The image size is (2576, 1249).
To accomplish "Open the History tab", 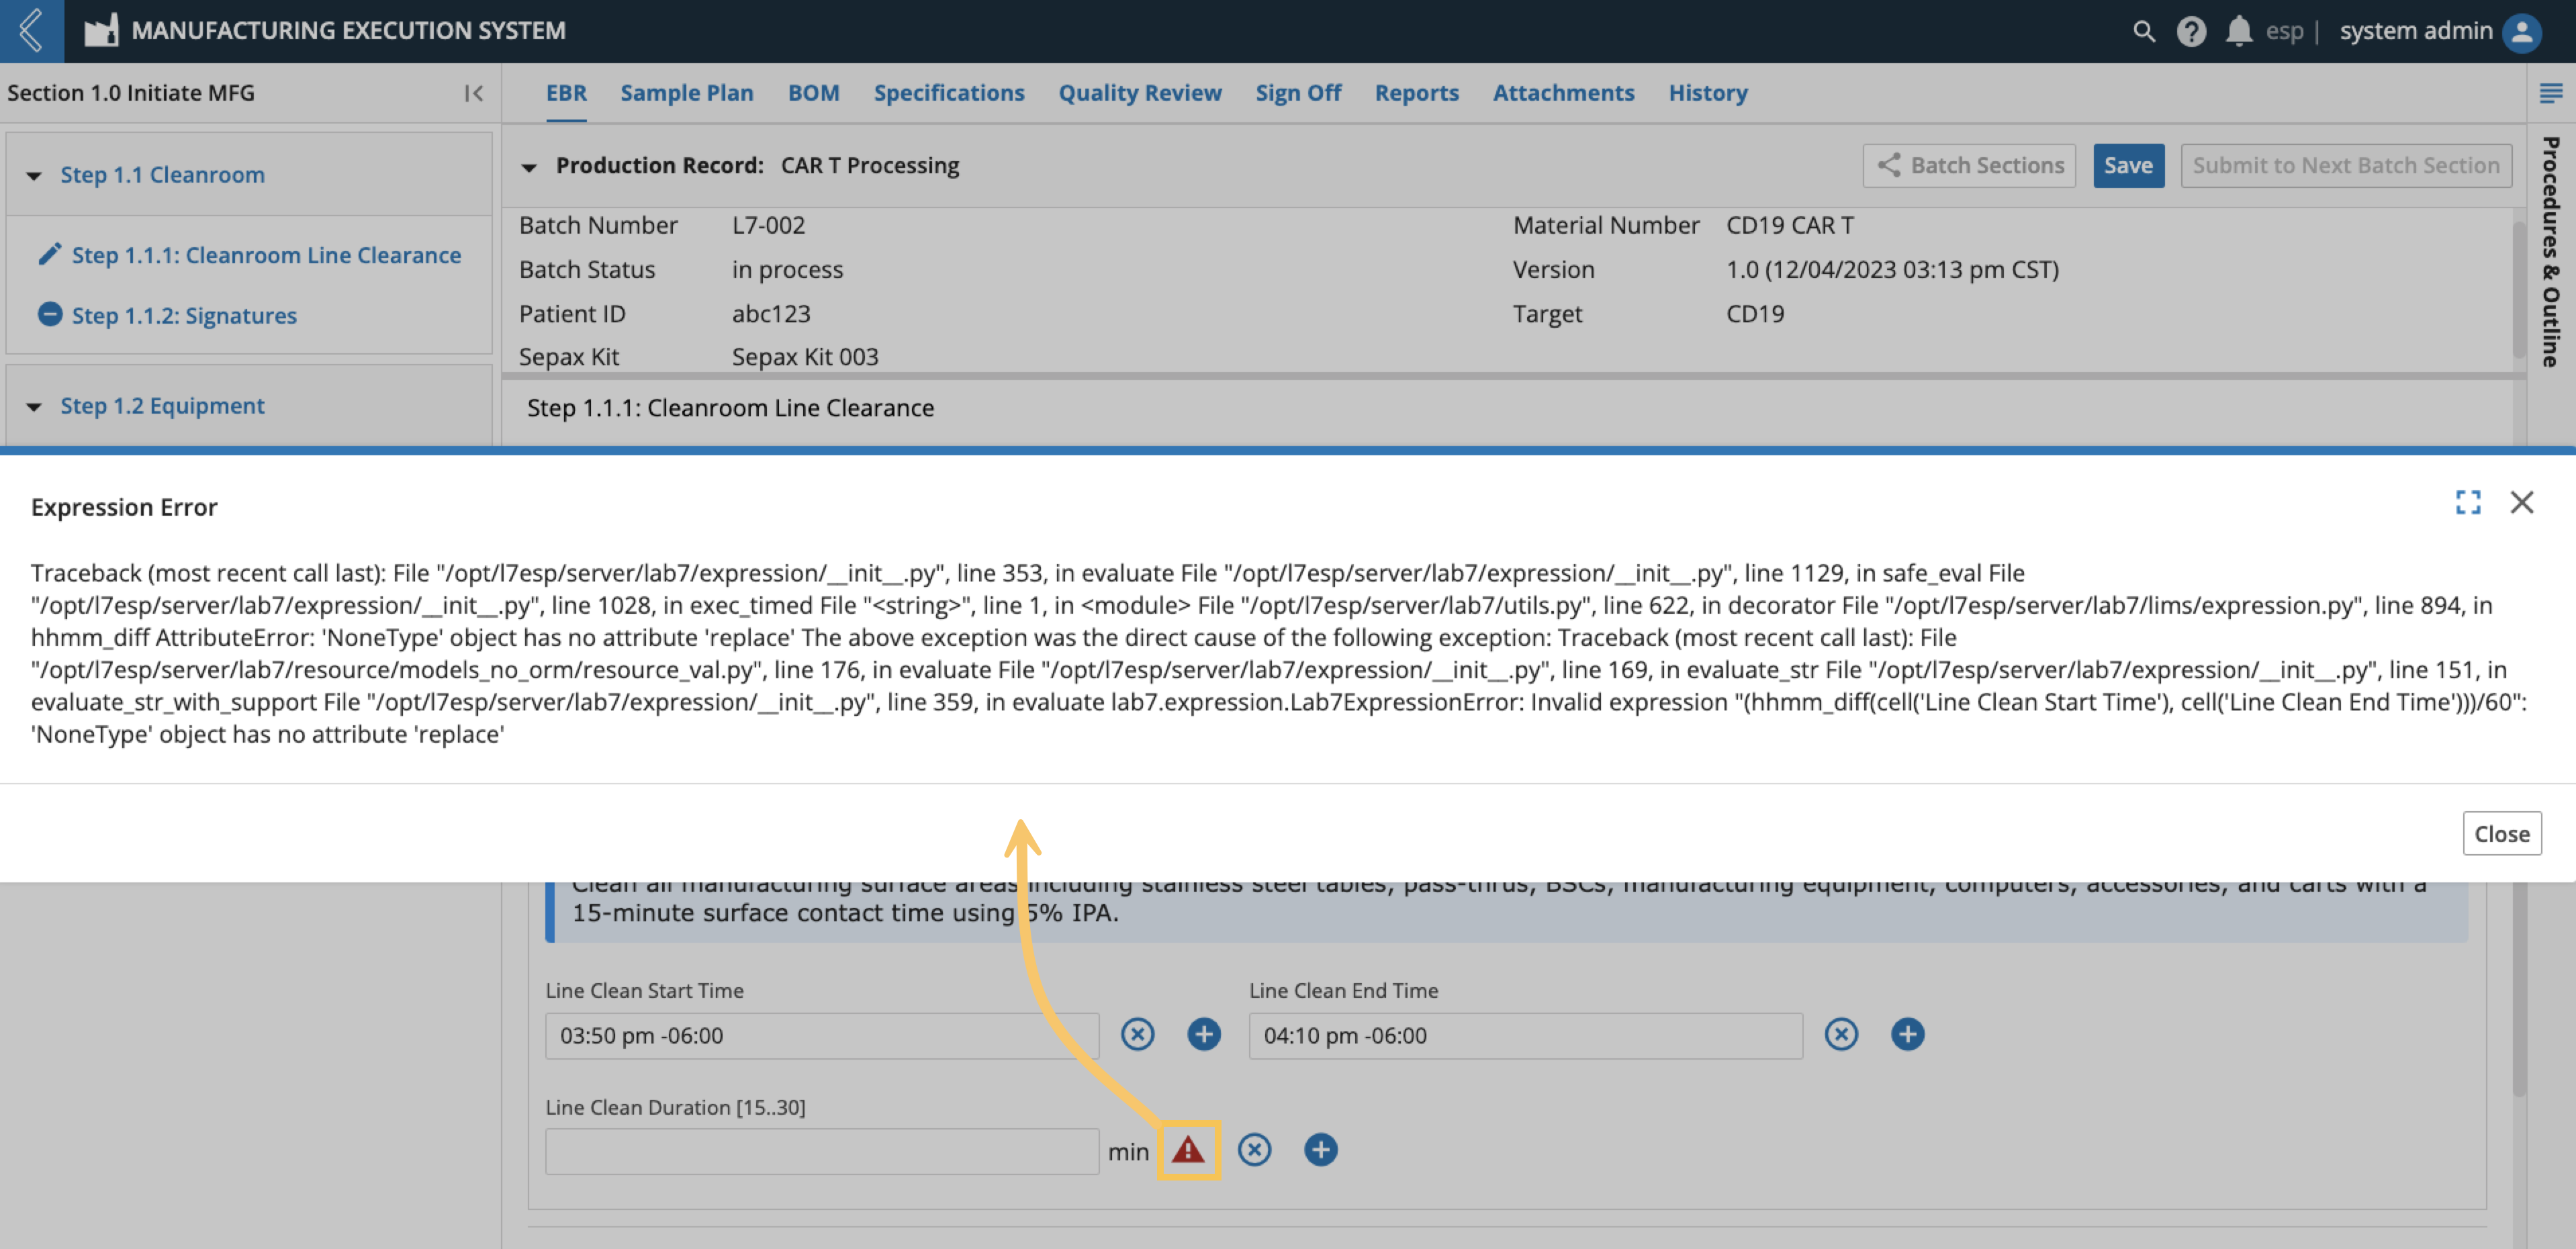I will [1708, 93].
